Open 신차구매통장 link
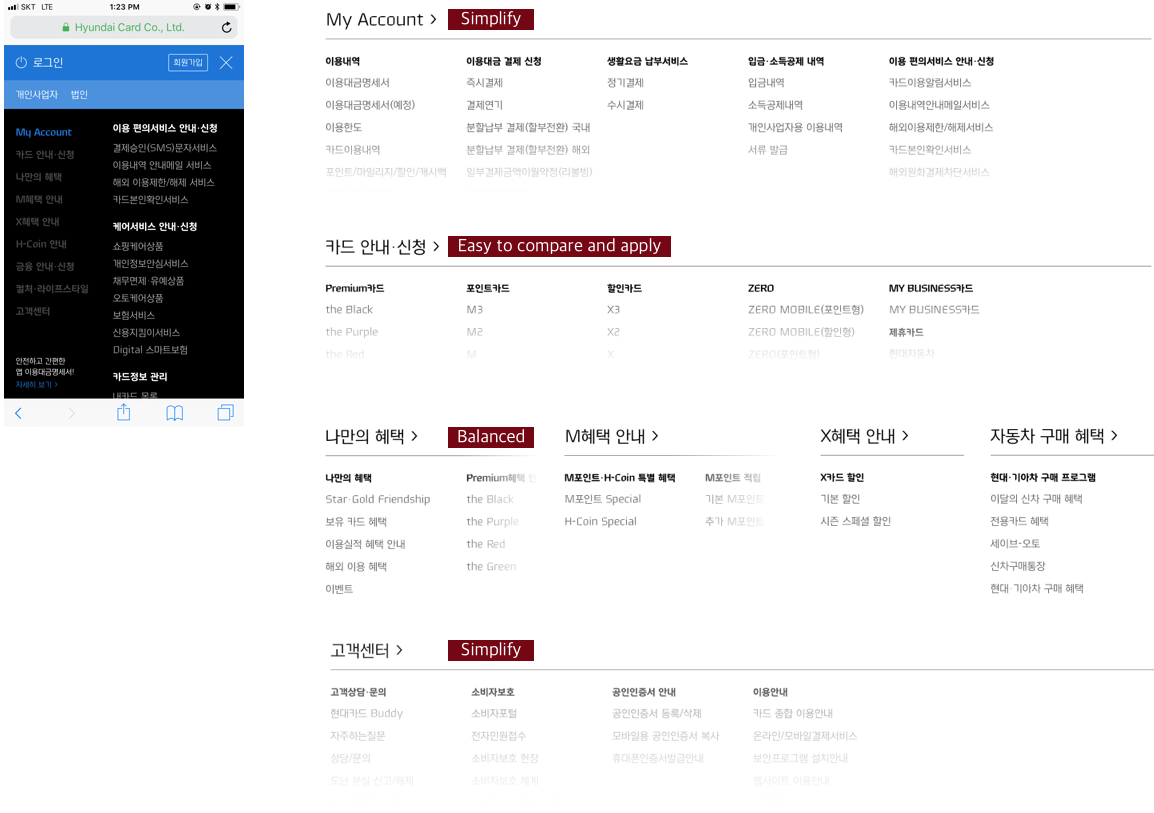1154x813 pixels. 1018,566
